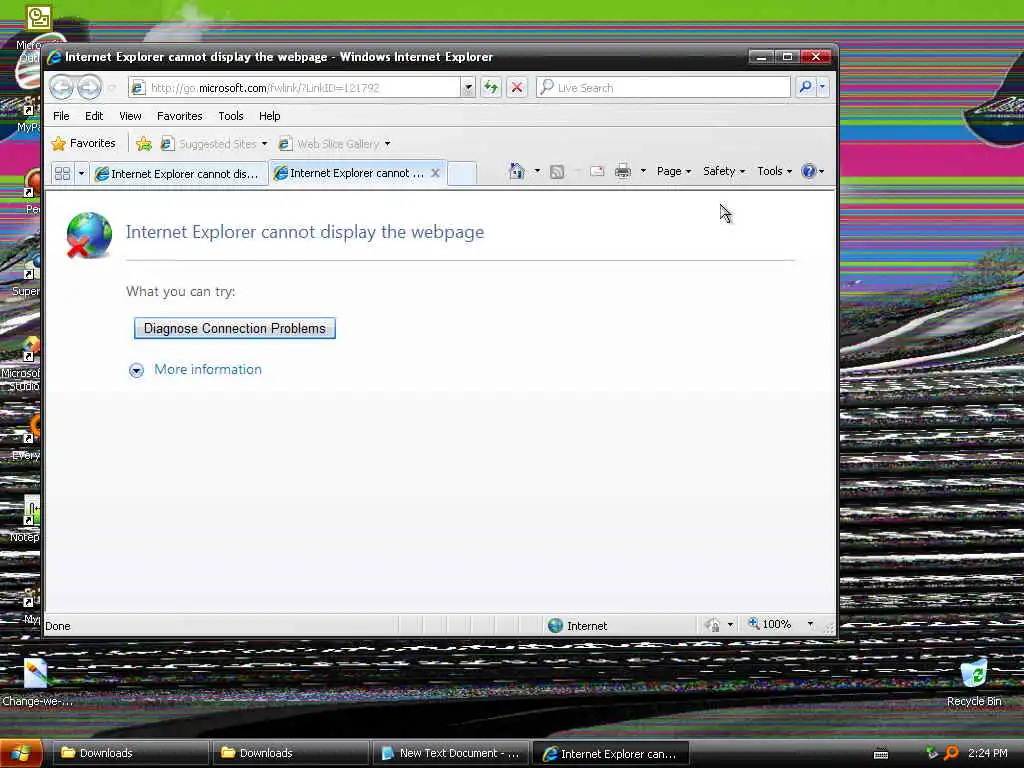This screenshot has width=1024, height=768.
Task: Click the Home icon in command bar
Action: tap(517, 171)
